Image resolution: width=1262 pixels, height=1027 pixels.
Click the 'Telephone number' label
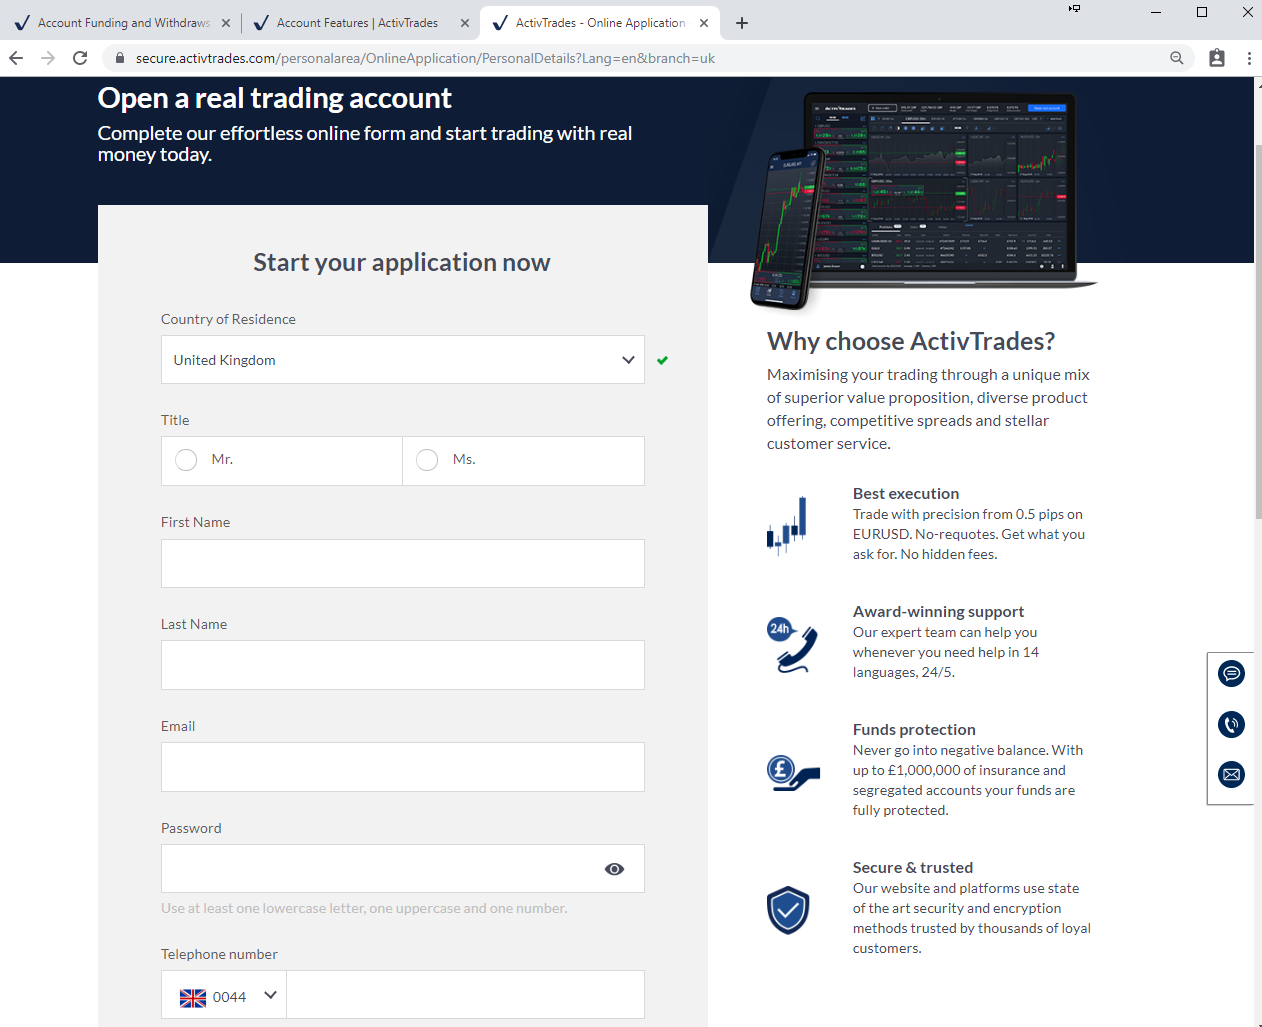(219, 954)
